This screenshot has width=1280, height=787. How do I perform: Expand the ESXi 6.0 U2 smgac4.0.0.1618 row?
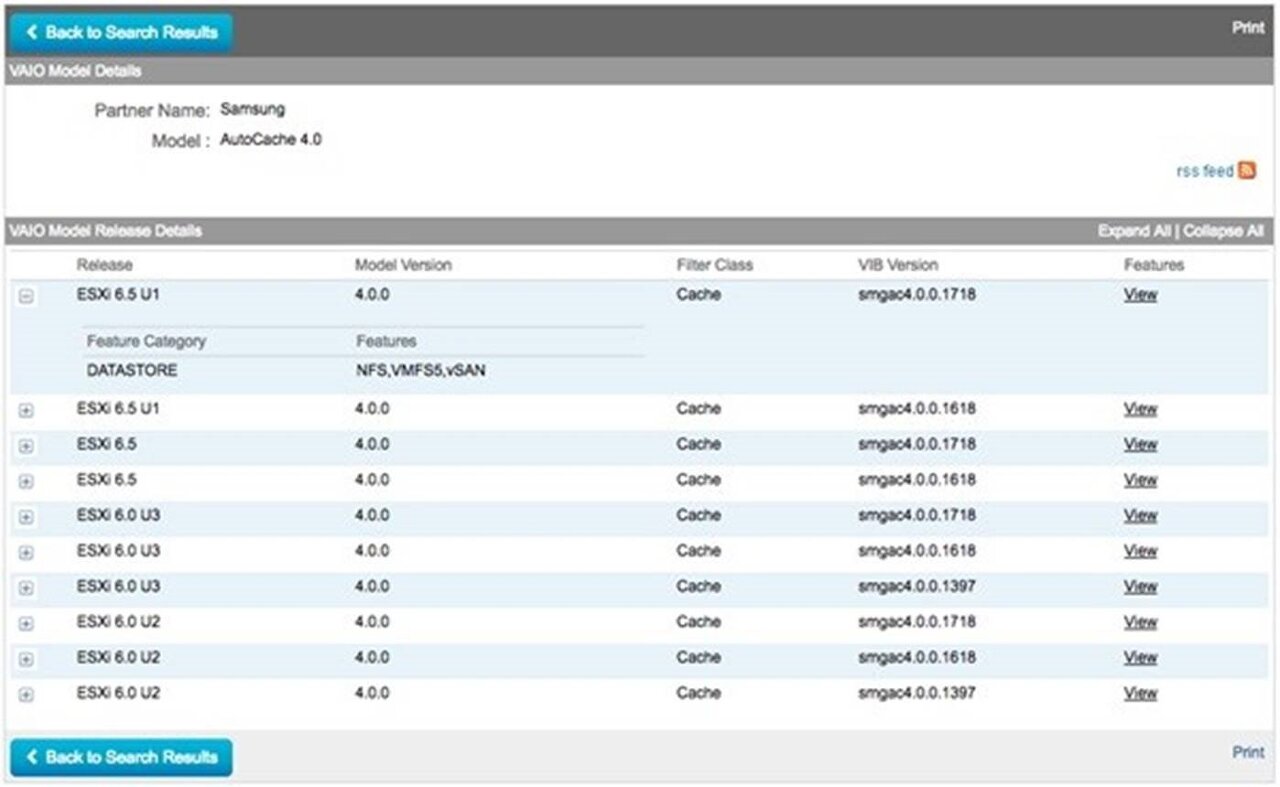26,659
